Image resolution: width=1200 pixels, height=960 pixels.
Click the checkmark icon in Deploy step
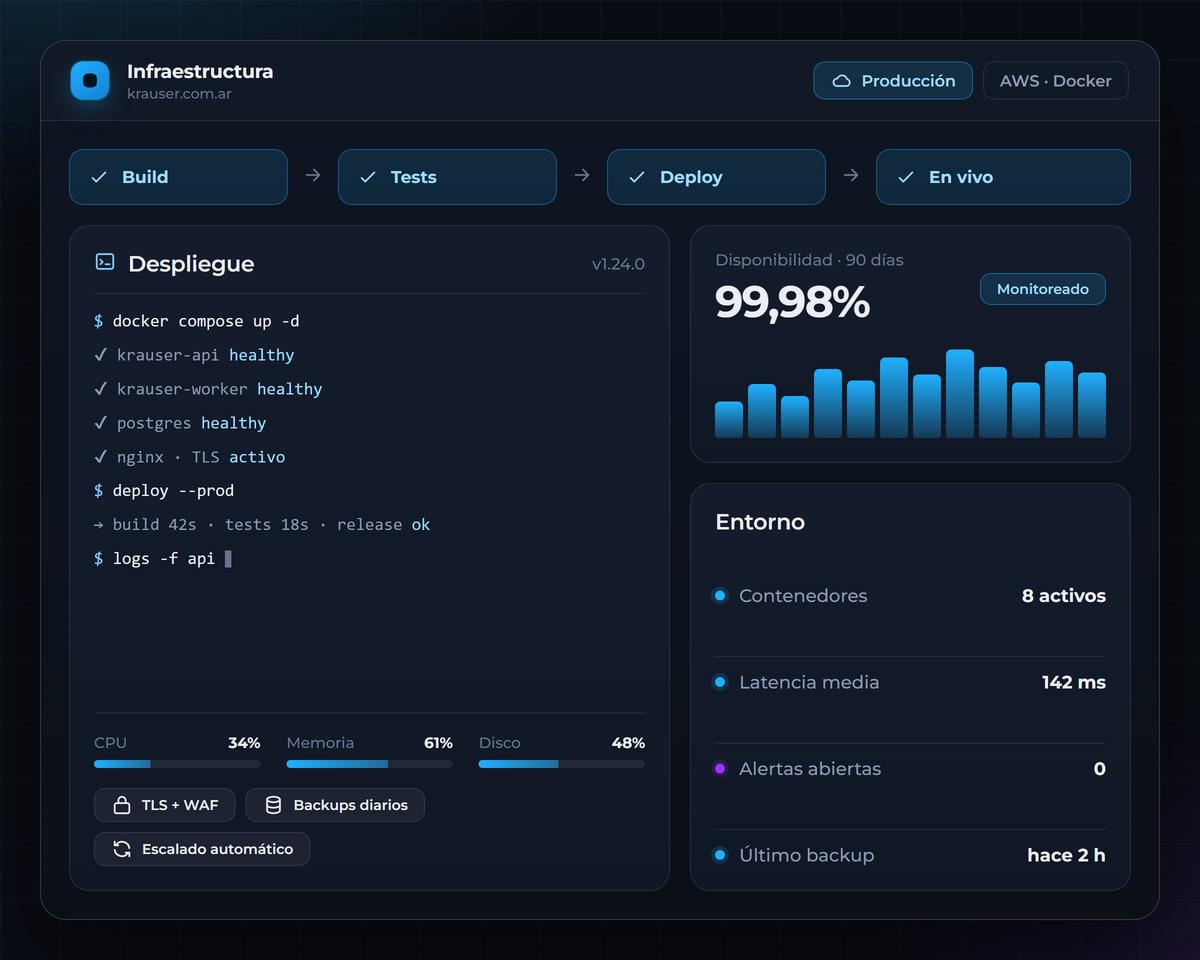[637, 177]
